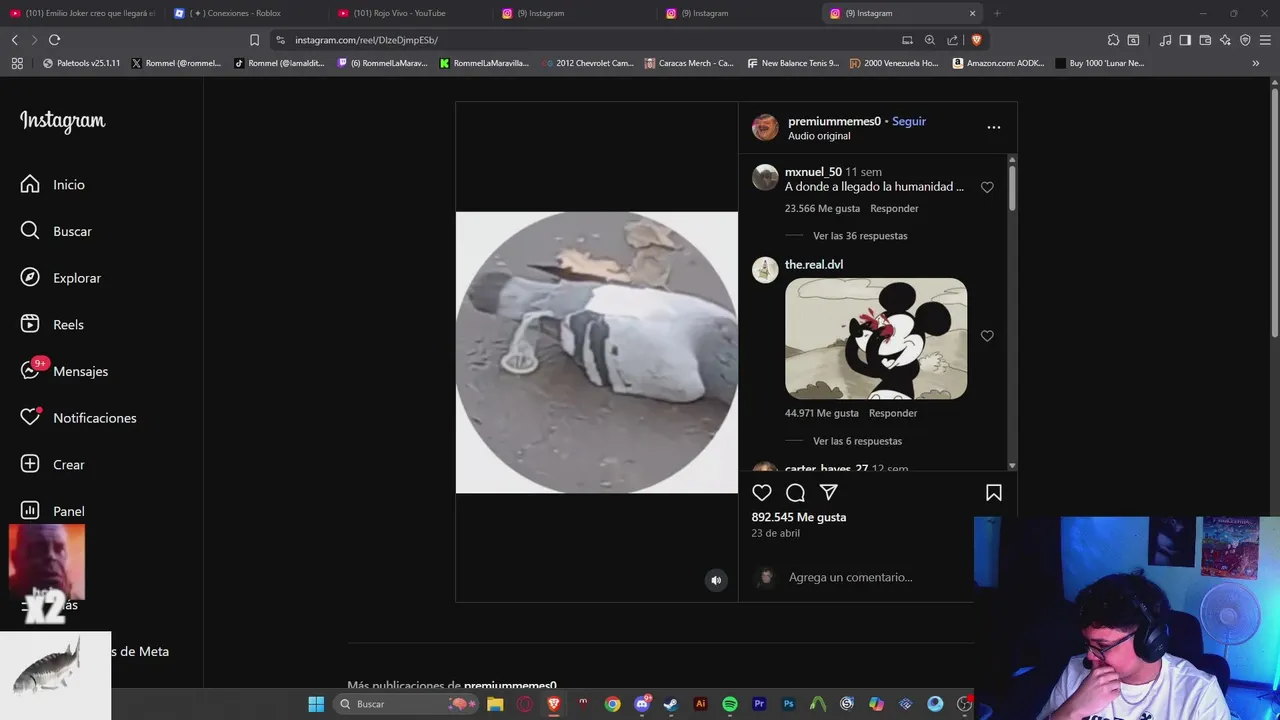This screenshot has width=1280, height=720.
Task: Reply to the.real.dvl's comment
Action: 893,413
